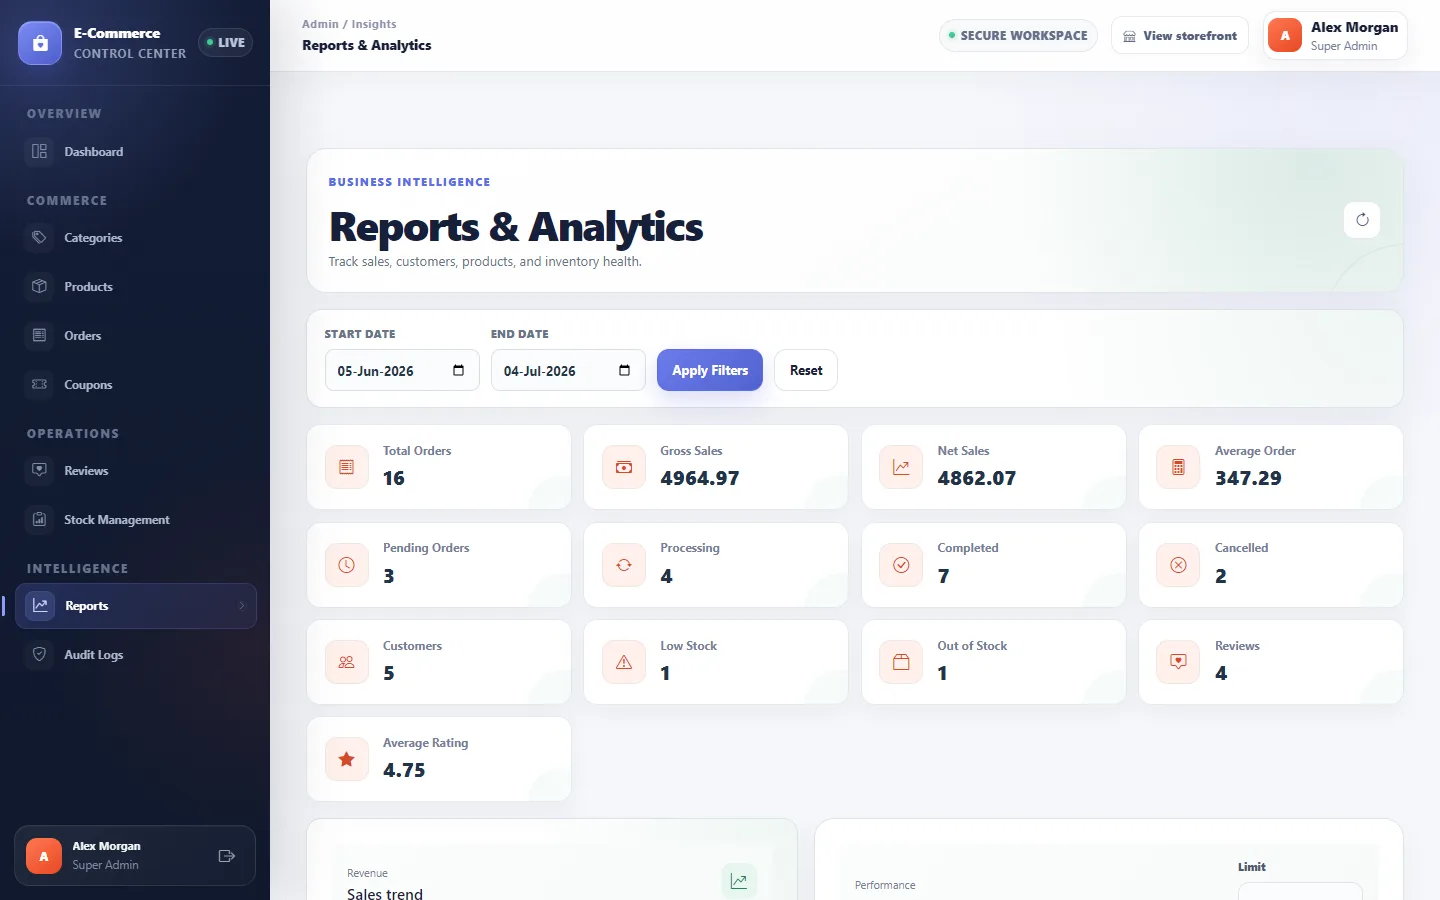This screenshot has height=900, width=1440.
Task: Click the Start Date input field
Action: tap(402, 371)
